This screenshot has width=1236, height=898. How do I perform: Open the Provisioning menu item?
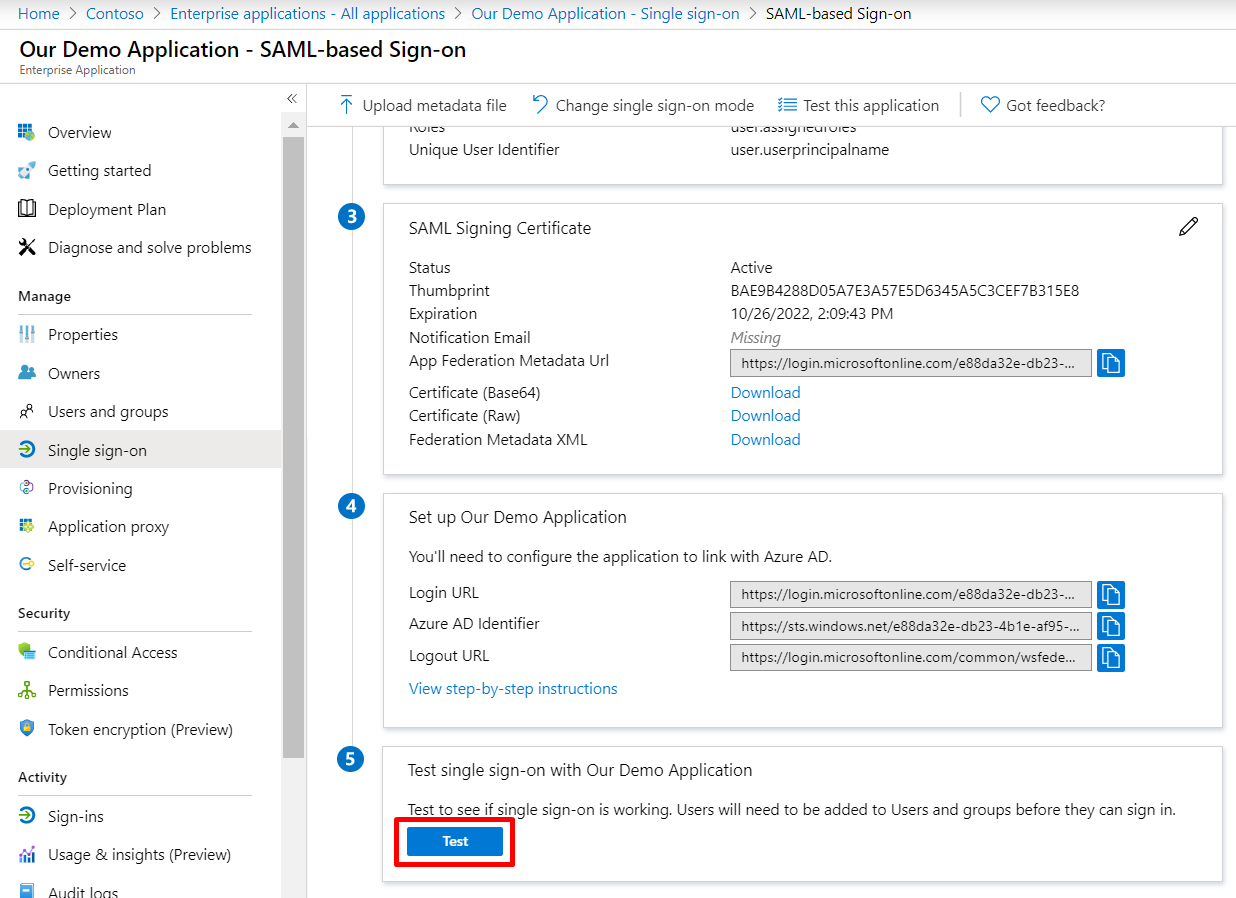90,488
